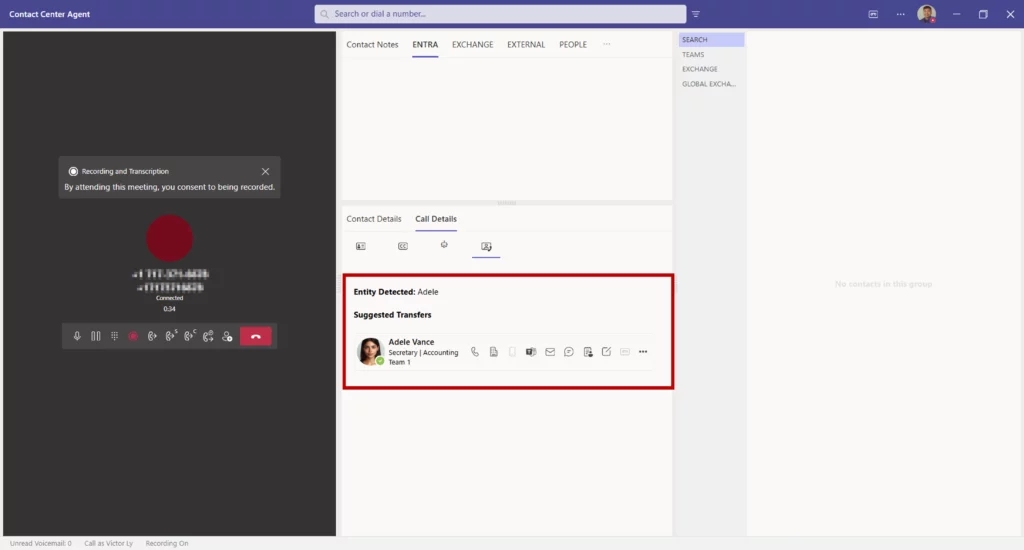Open chat with Adele Vance
The height and width of the screenshot is (550, 1024).
[x=569, y=352]
